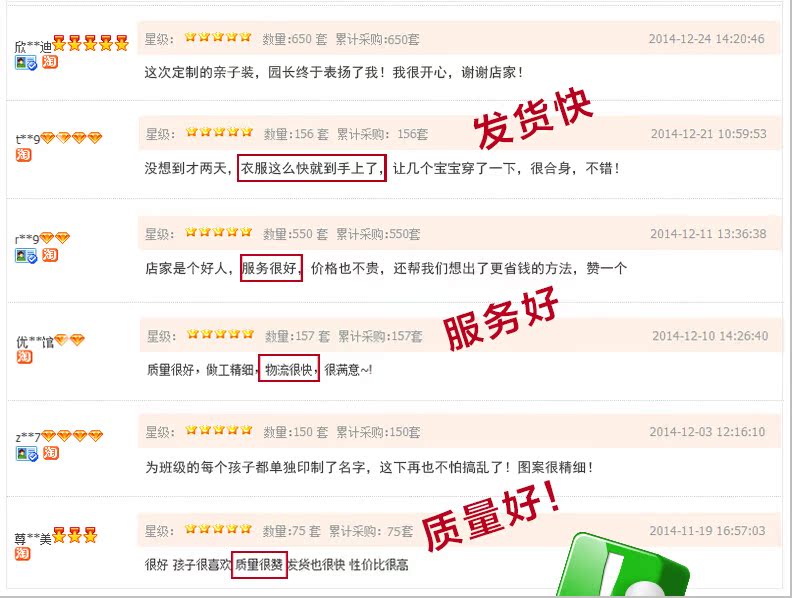Click highlighted text 衣服这么快就到手上了
Screen dimensions: 792x598
(x=312, y=168)
